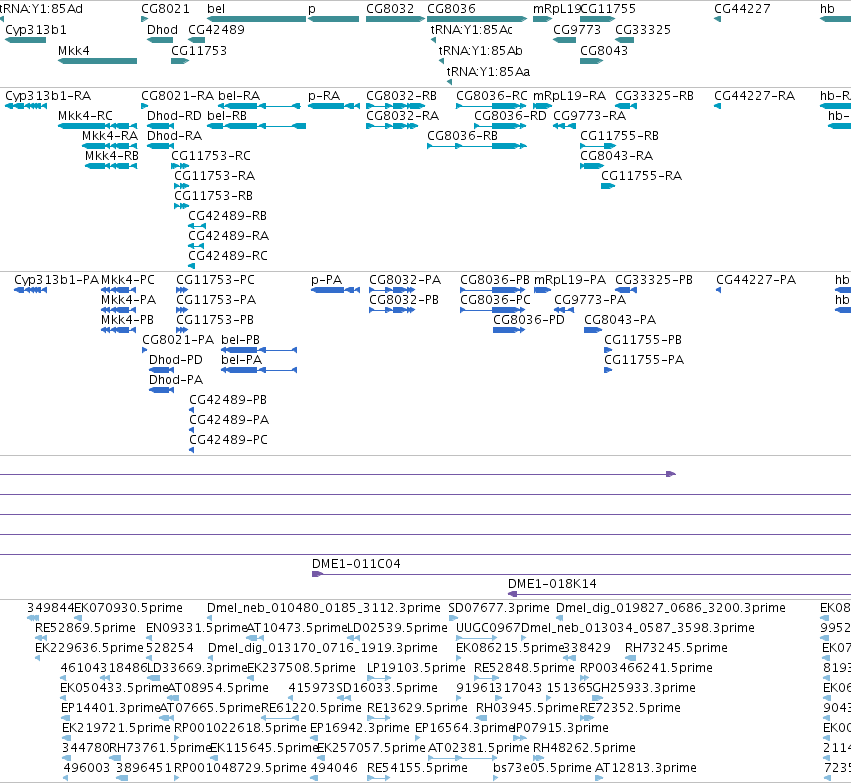Click the CG11753-RC transcript label
The width and height of the screenshot is (851, 783).
[x=211, y=156]
